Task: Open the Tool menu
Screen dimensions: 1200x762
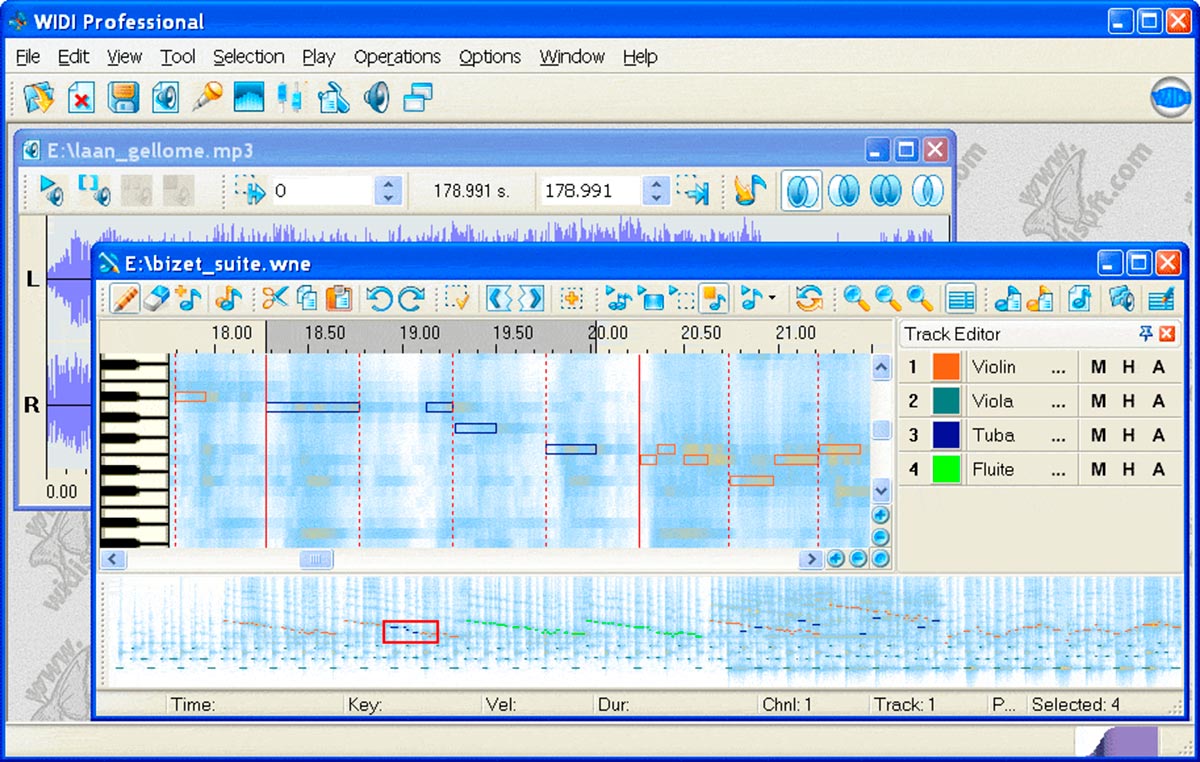Action: coord(178,57)
